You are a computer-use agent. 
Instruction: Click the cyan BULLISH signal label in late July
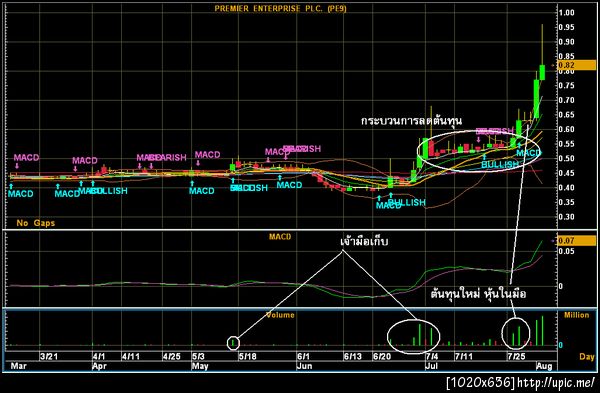click(500, 165)
